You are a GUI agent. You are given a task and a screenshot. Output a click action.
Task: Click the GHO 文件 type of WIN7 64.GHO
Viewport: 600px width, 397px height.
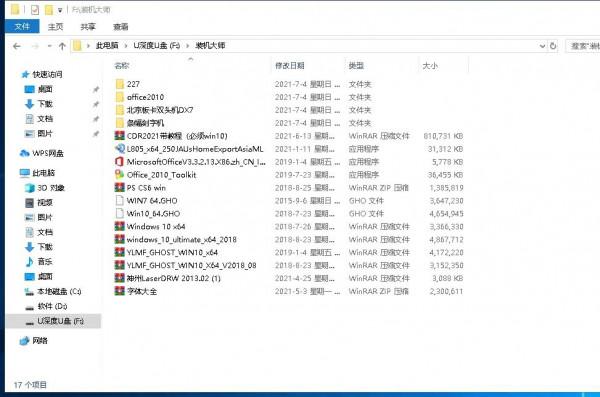click(x=366, y=201)
